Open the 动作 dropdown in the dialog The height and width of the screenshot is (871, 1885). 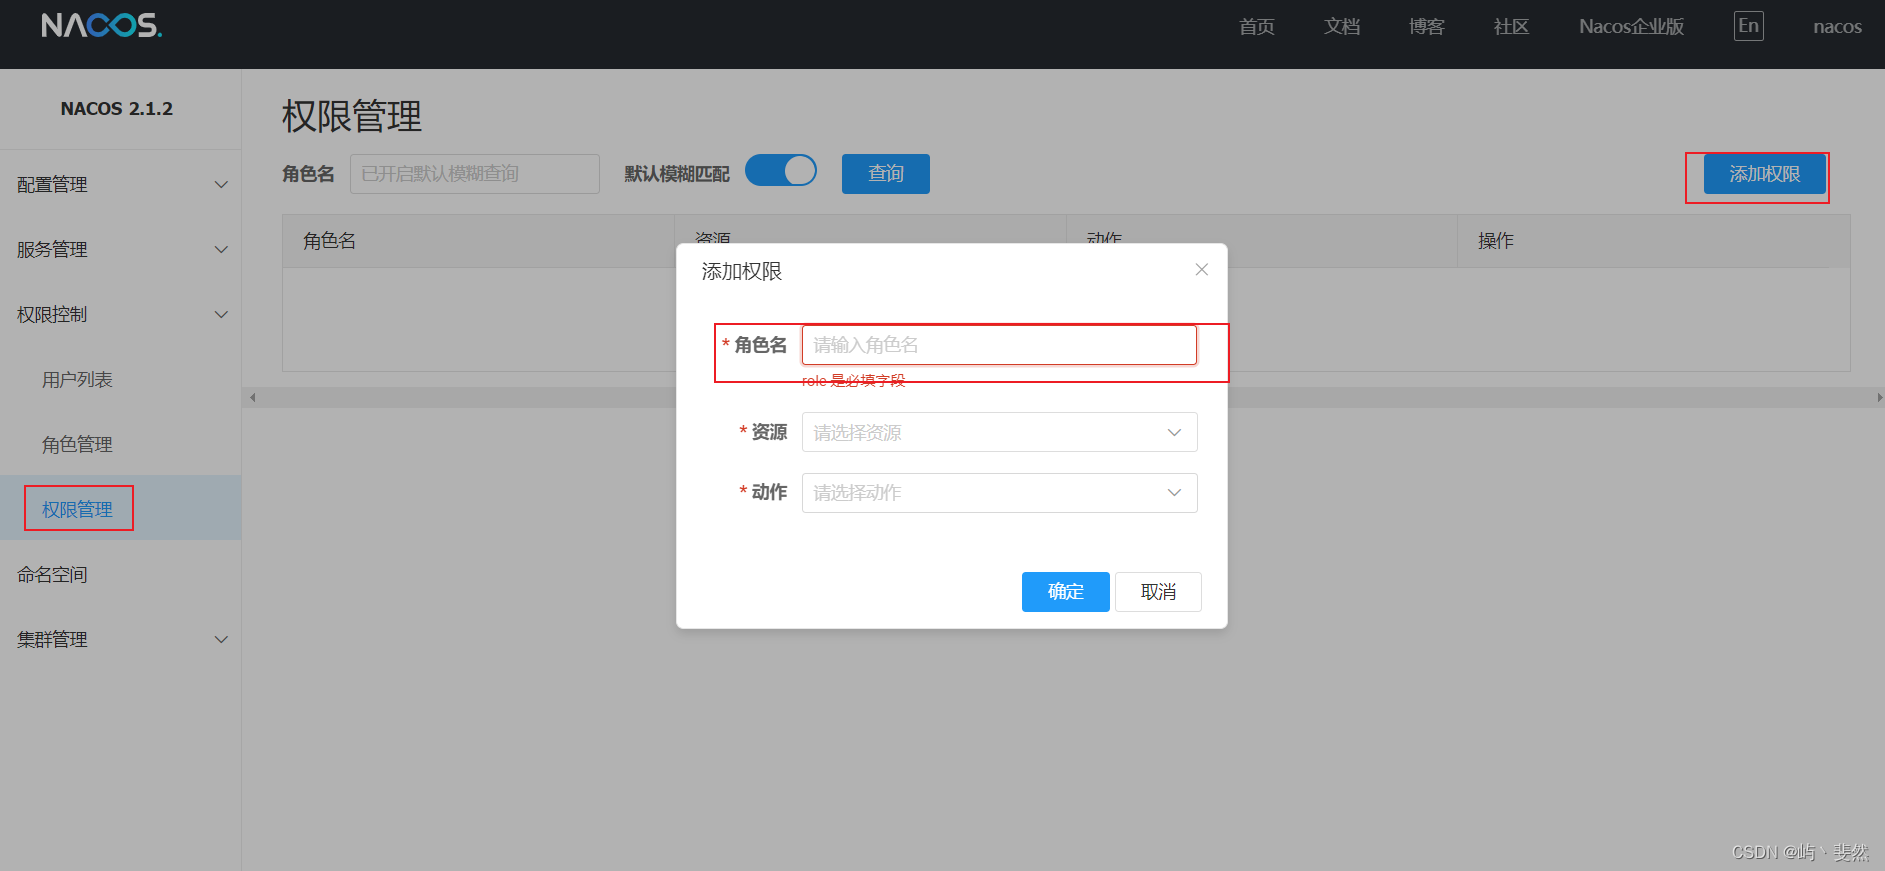(x=999, y=492)
